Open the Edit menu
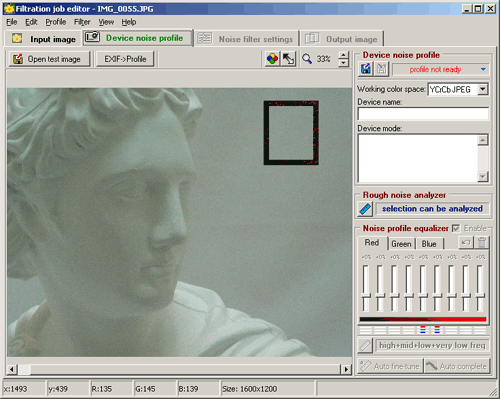The height and width of the screenshot is (399, 500). (x=31, y=22)
